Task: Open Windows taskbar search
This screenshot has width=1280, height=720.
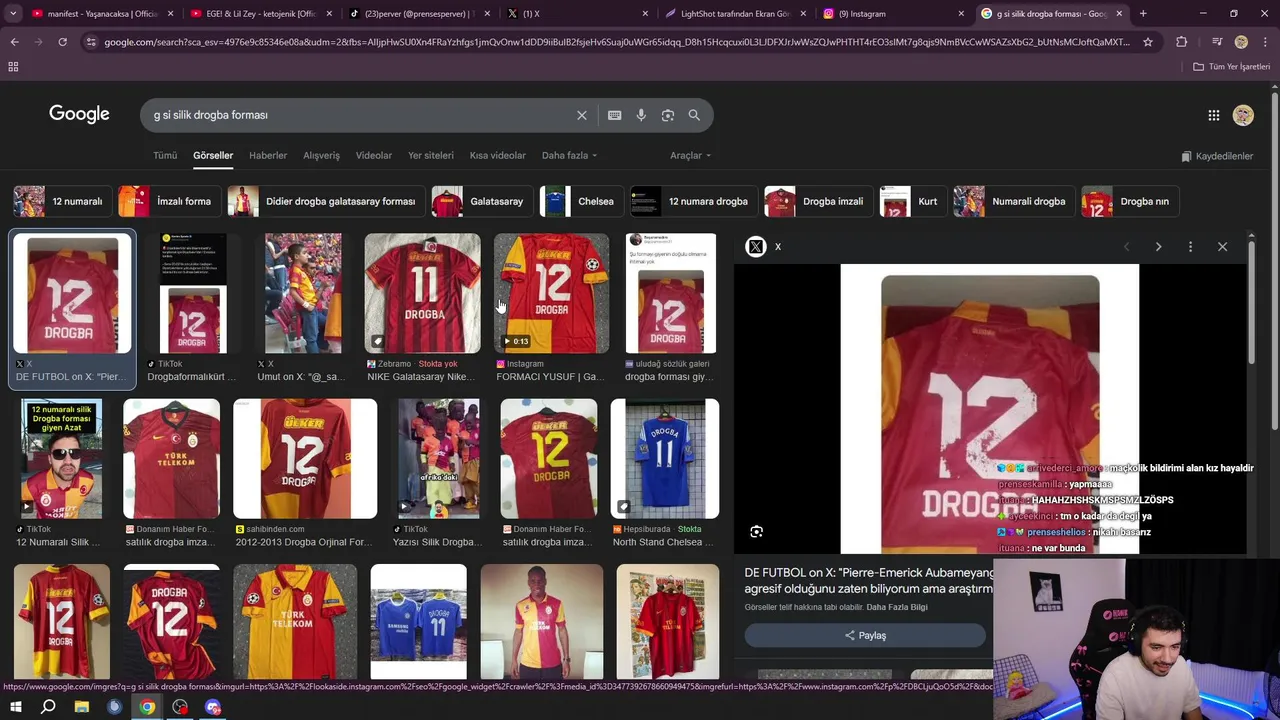Action: tap(48, 707)
